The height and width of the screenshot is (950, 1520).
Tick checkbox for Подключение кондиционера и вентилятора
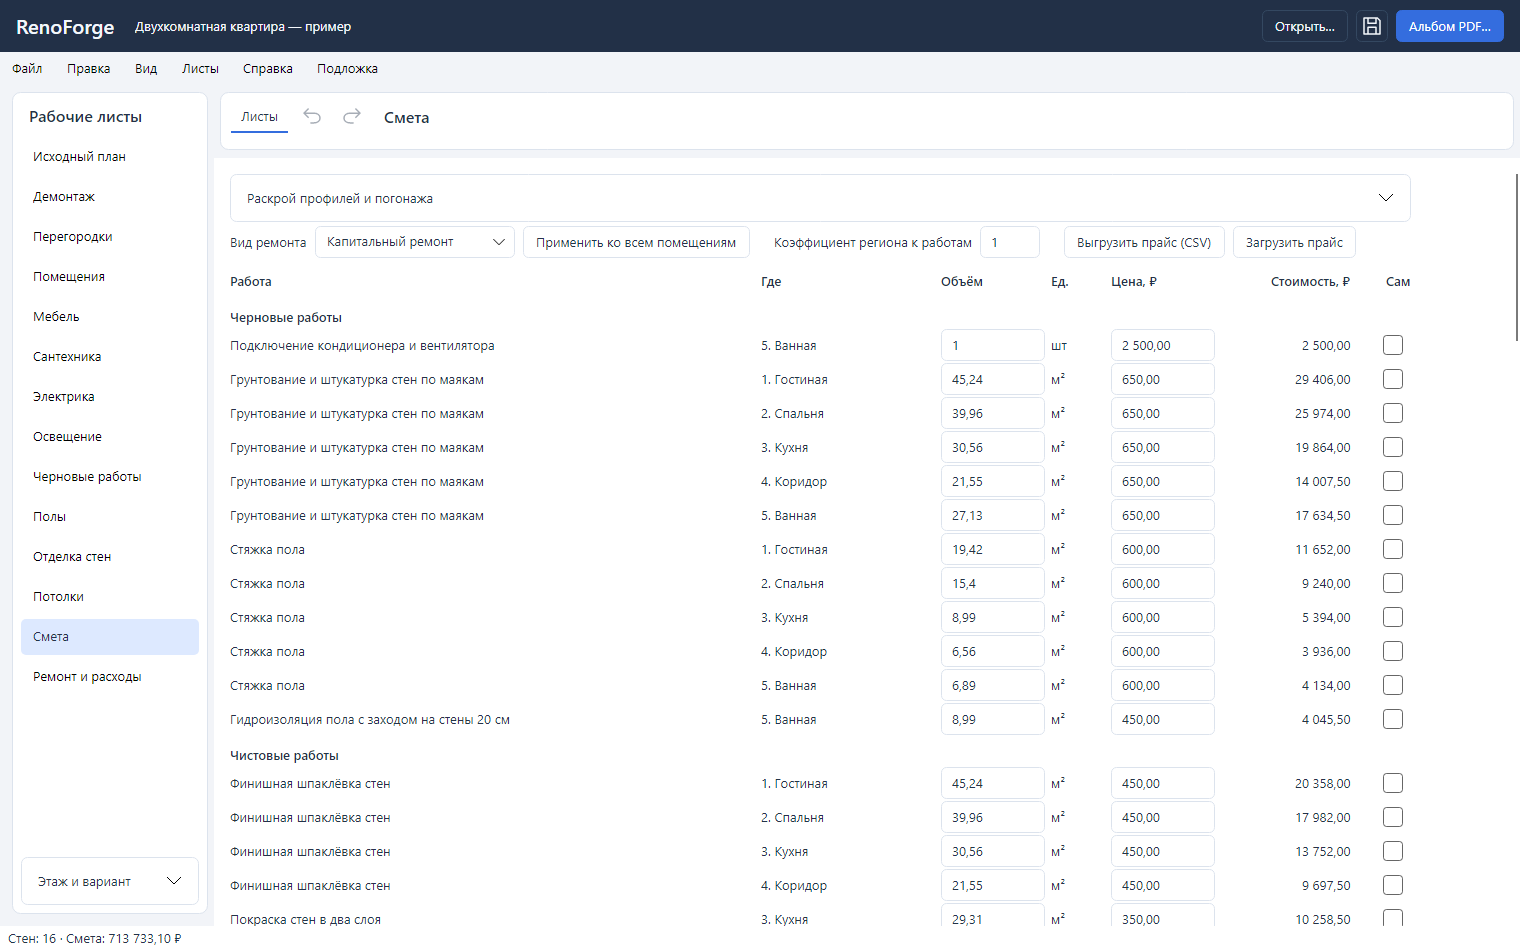[1393, 345]
